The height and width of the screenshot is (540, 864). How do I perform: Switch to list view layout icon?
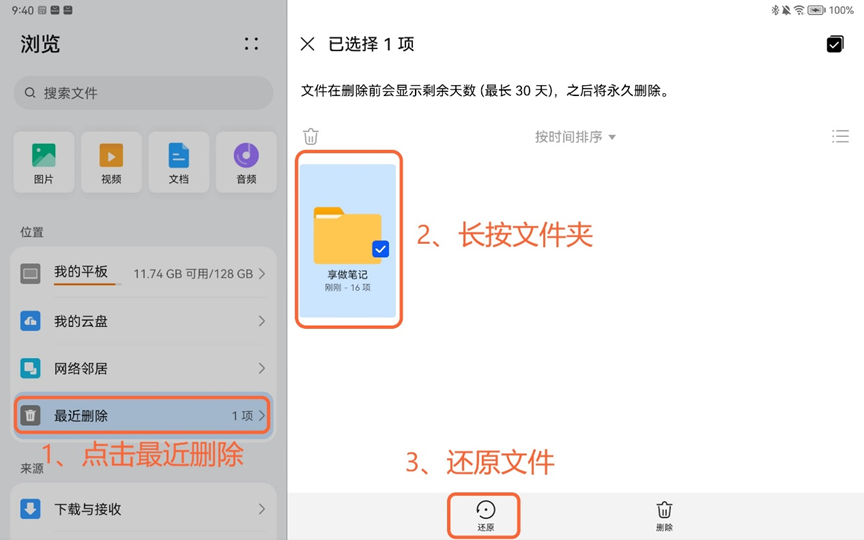pyautogui.click(x=840, y=137)
